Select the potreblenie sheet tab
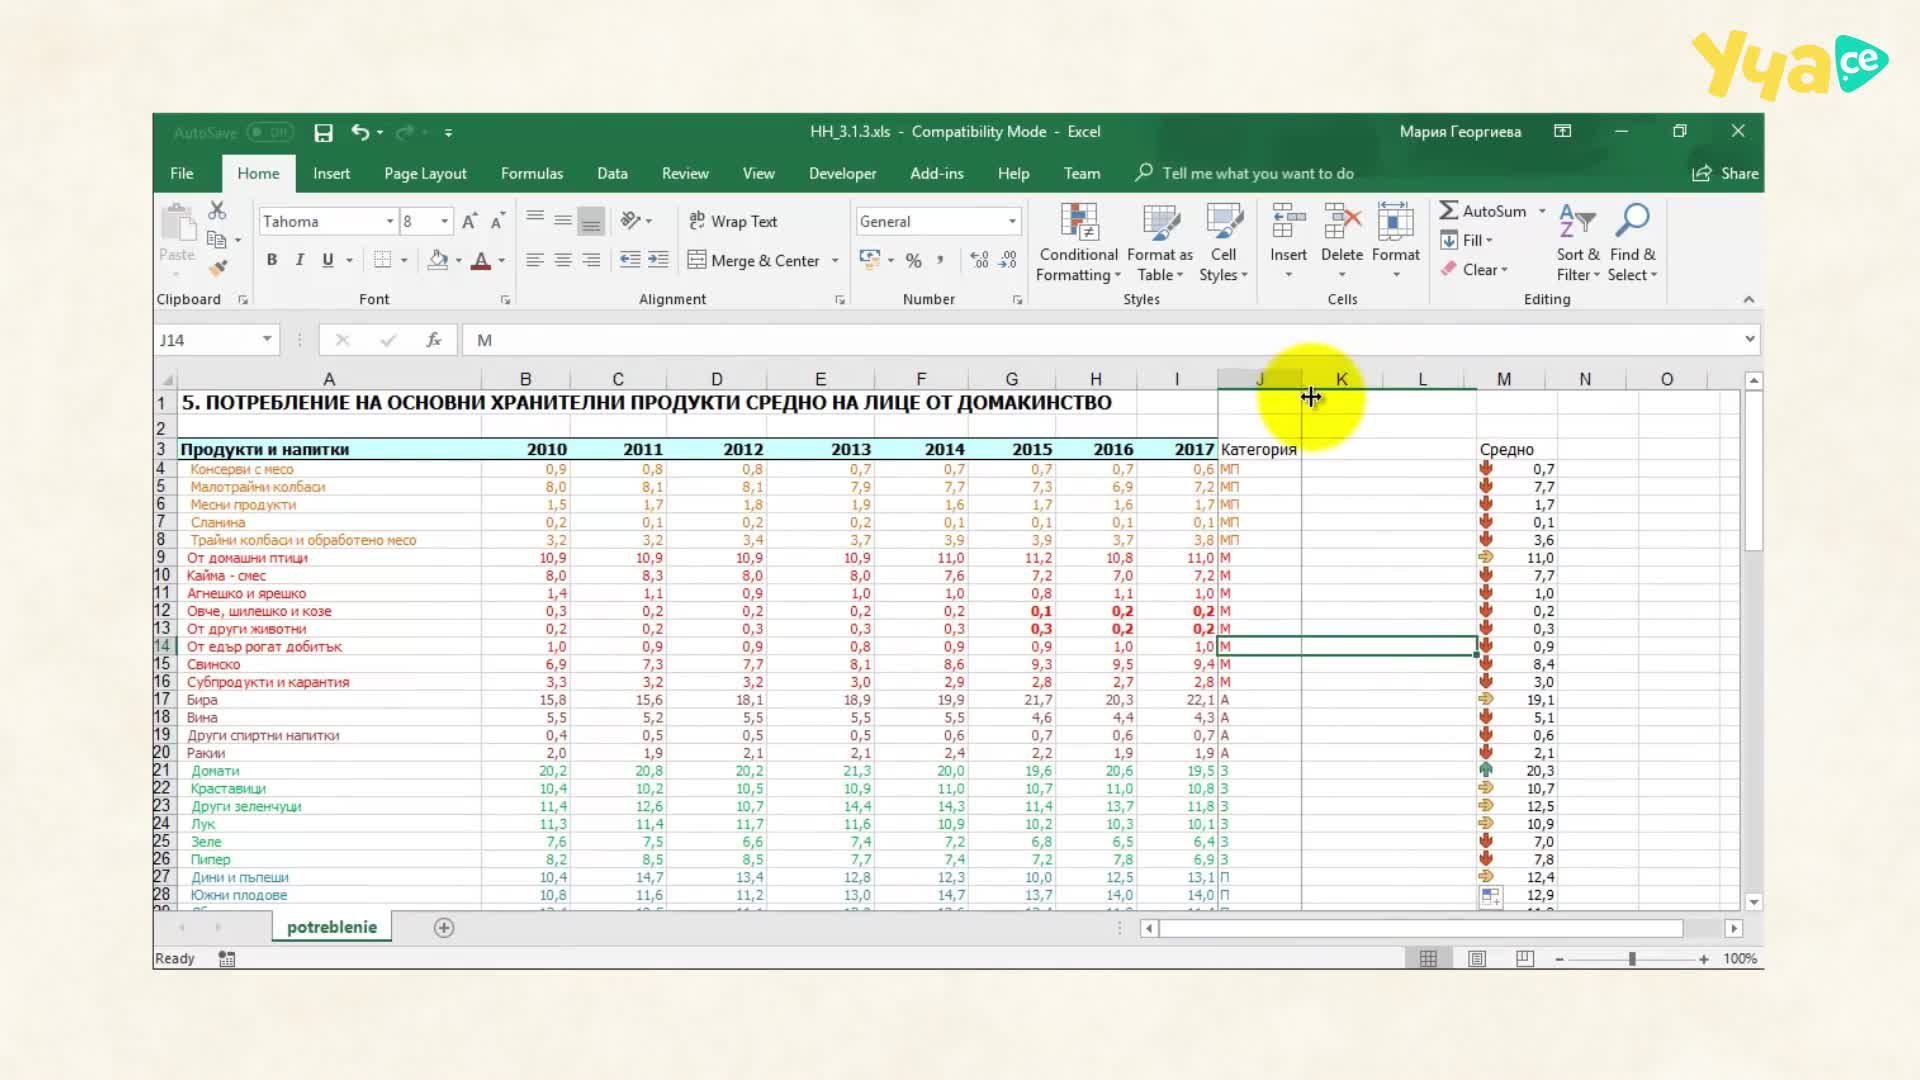Screen dimensions: 1920x1080 (332, 927)
